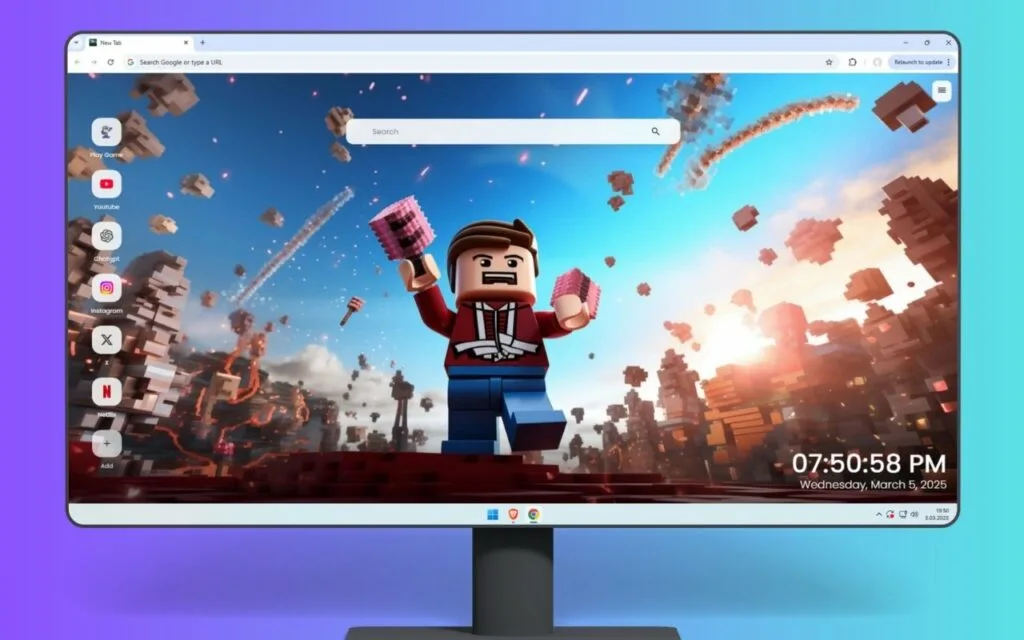Screen dimensions: 1024x640
Task: Open the Play Game shortcut icon
Action: point(106,133)
